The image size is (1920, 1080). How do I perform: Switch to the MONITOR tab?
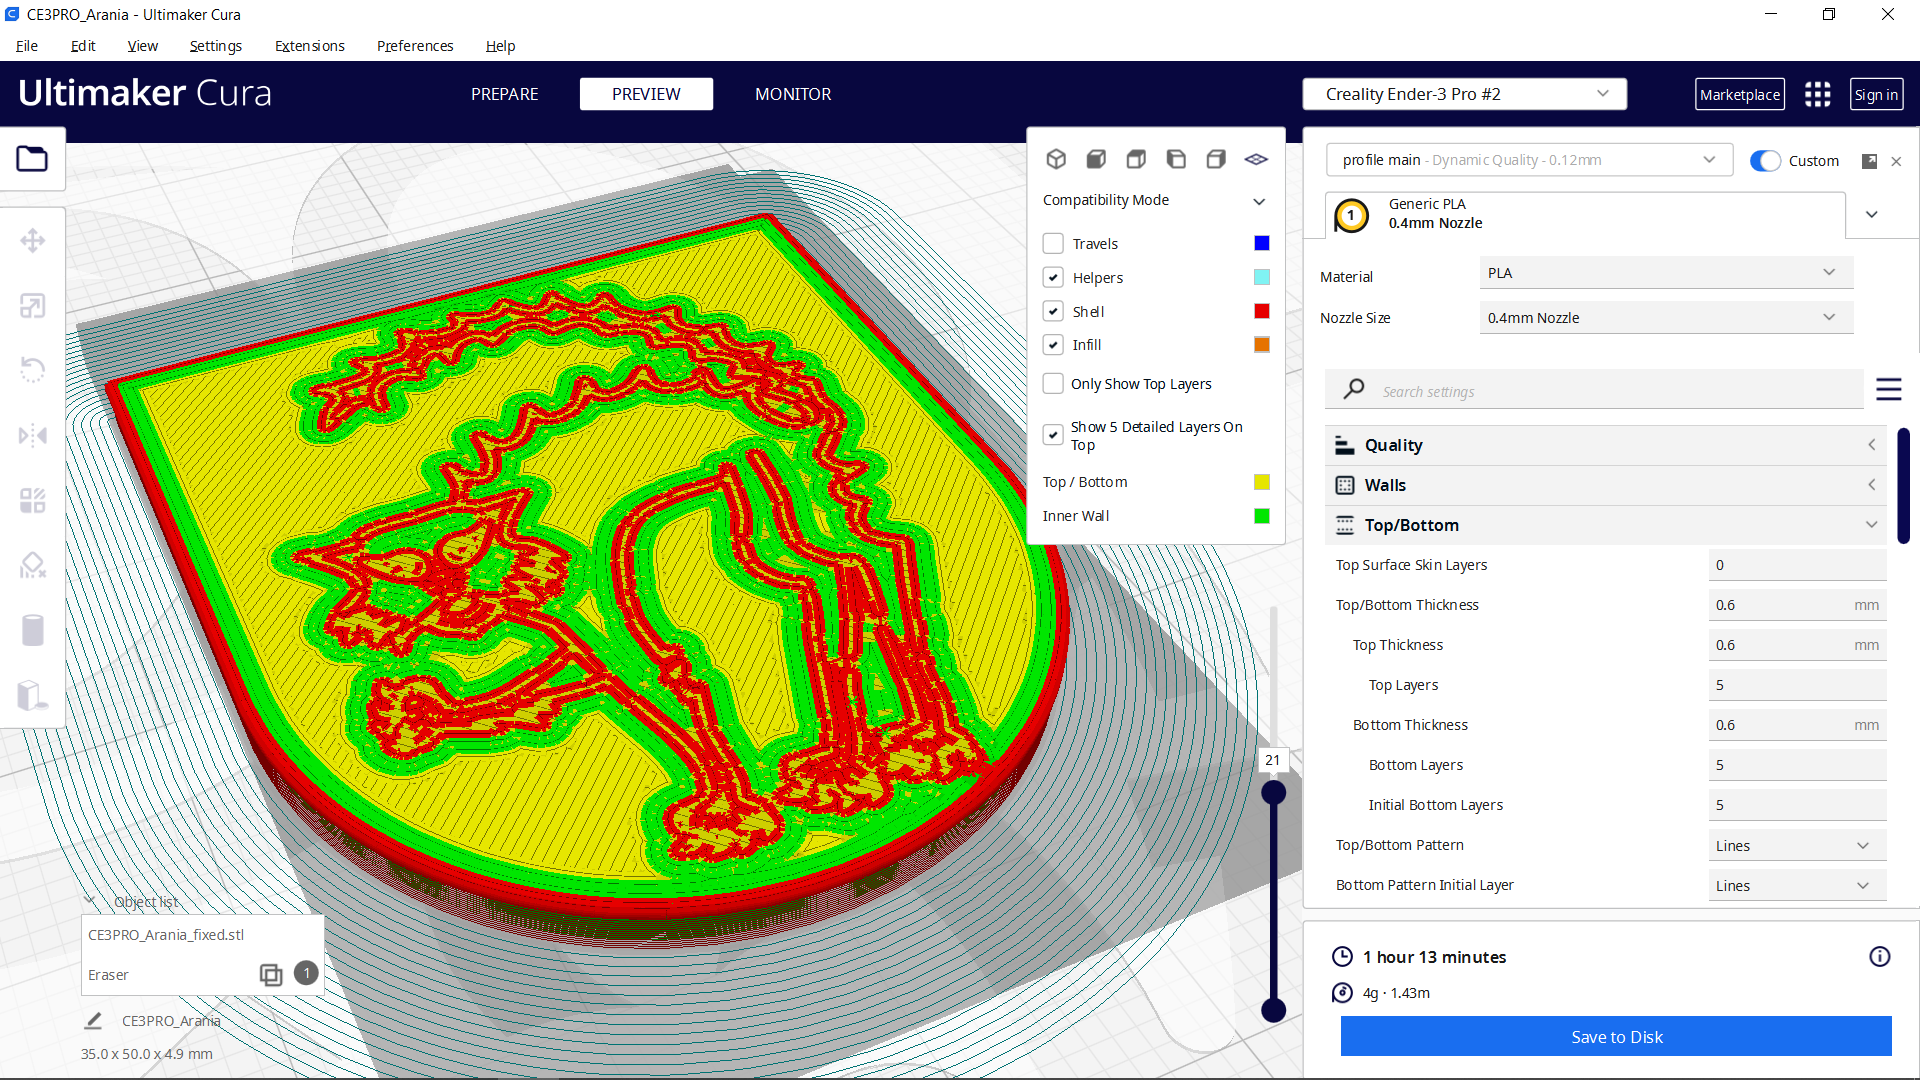793,94
